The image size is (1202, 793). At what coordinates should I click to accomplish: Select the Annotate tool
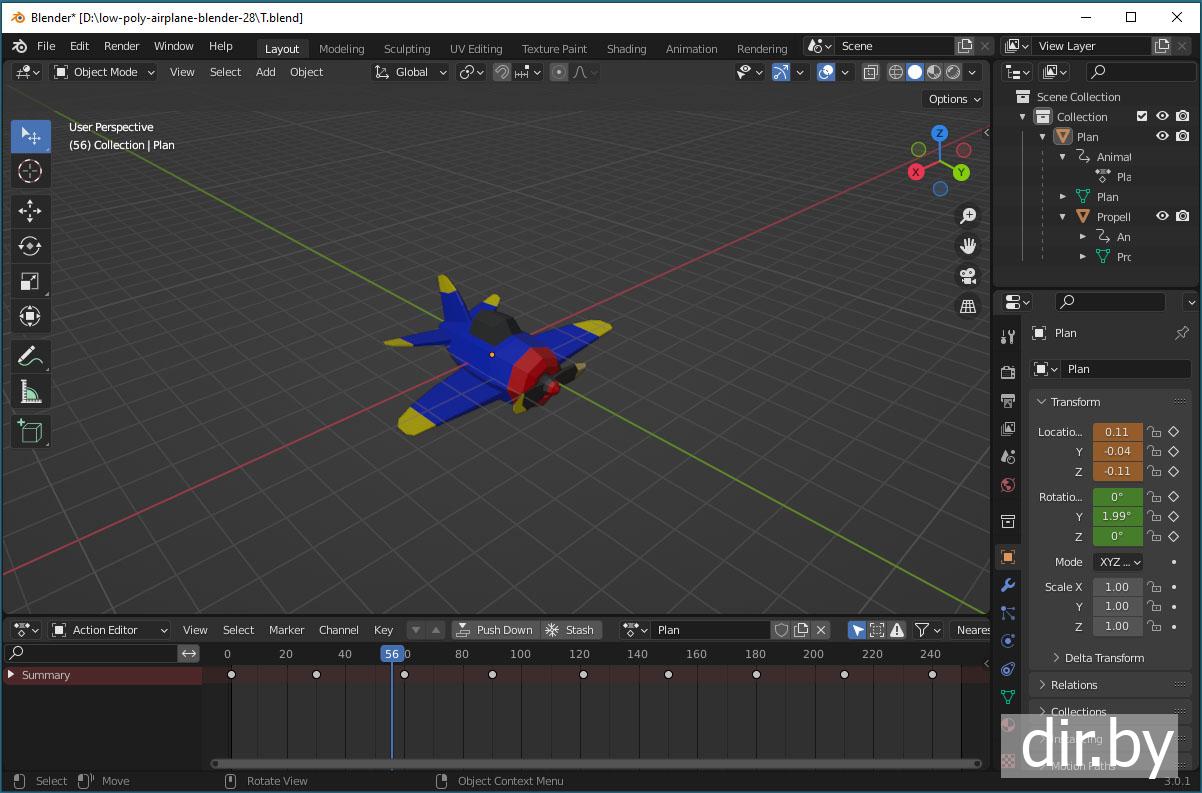30,356
